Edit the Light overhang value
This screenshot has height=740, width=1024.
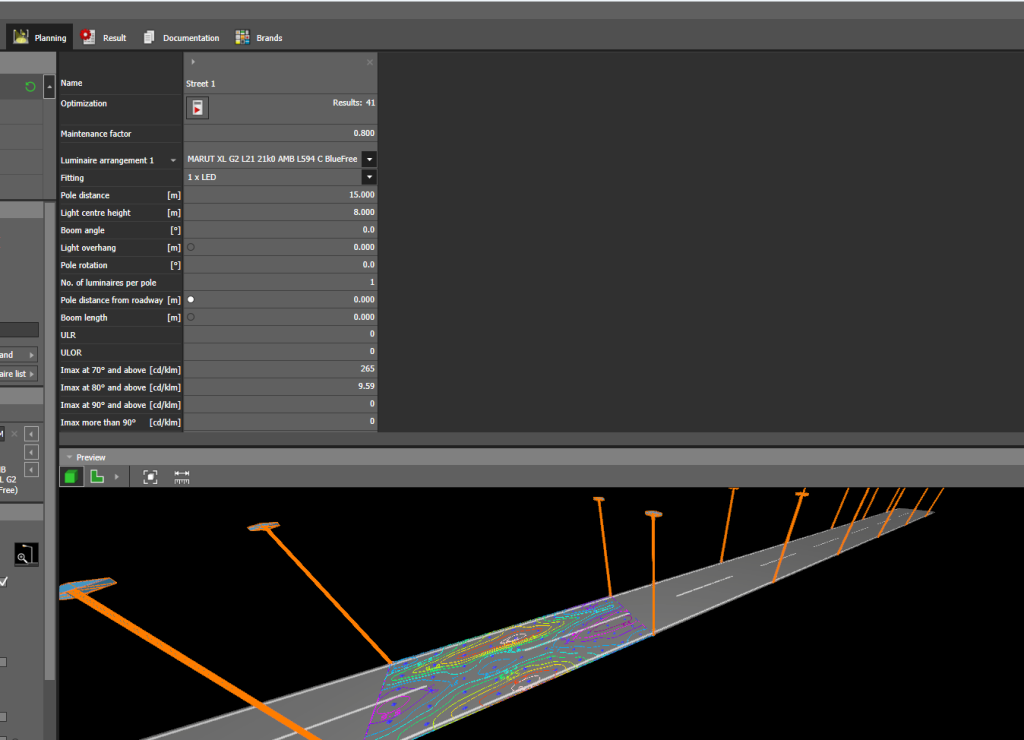point(280,247)
